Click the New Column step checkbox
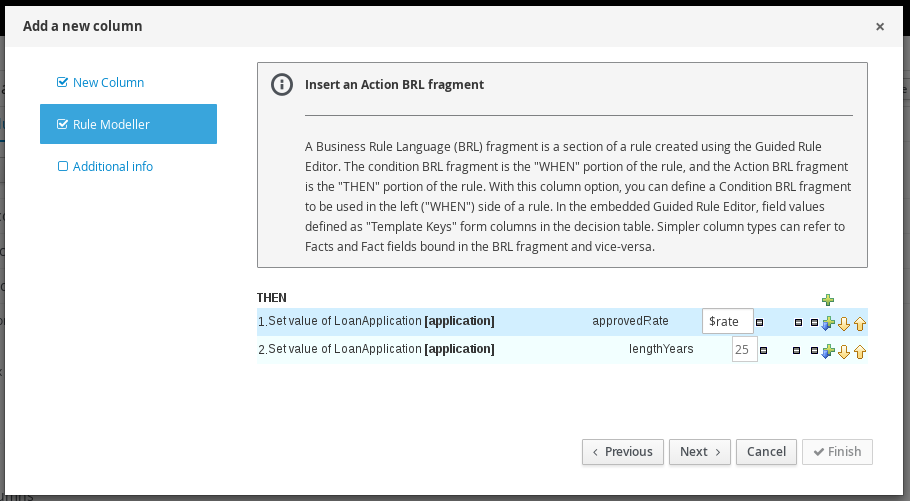The height and width of the screenshot is (501, 910). 63,83
